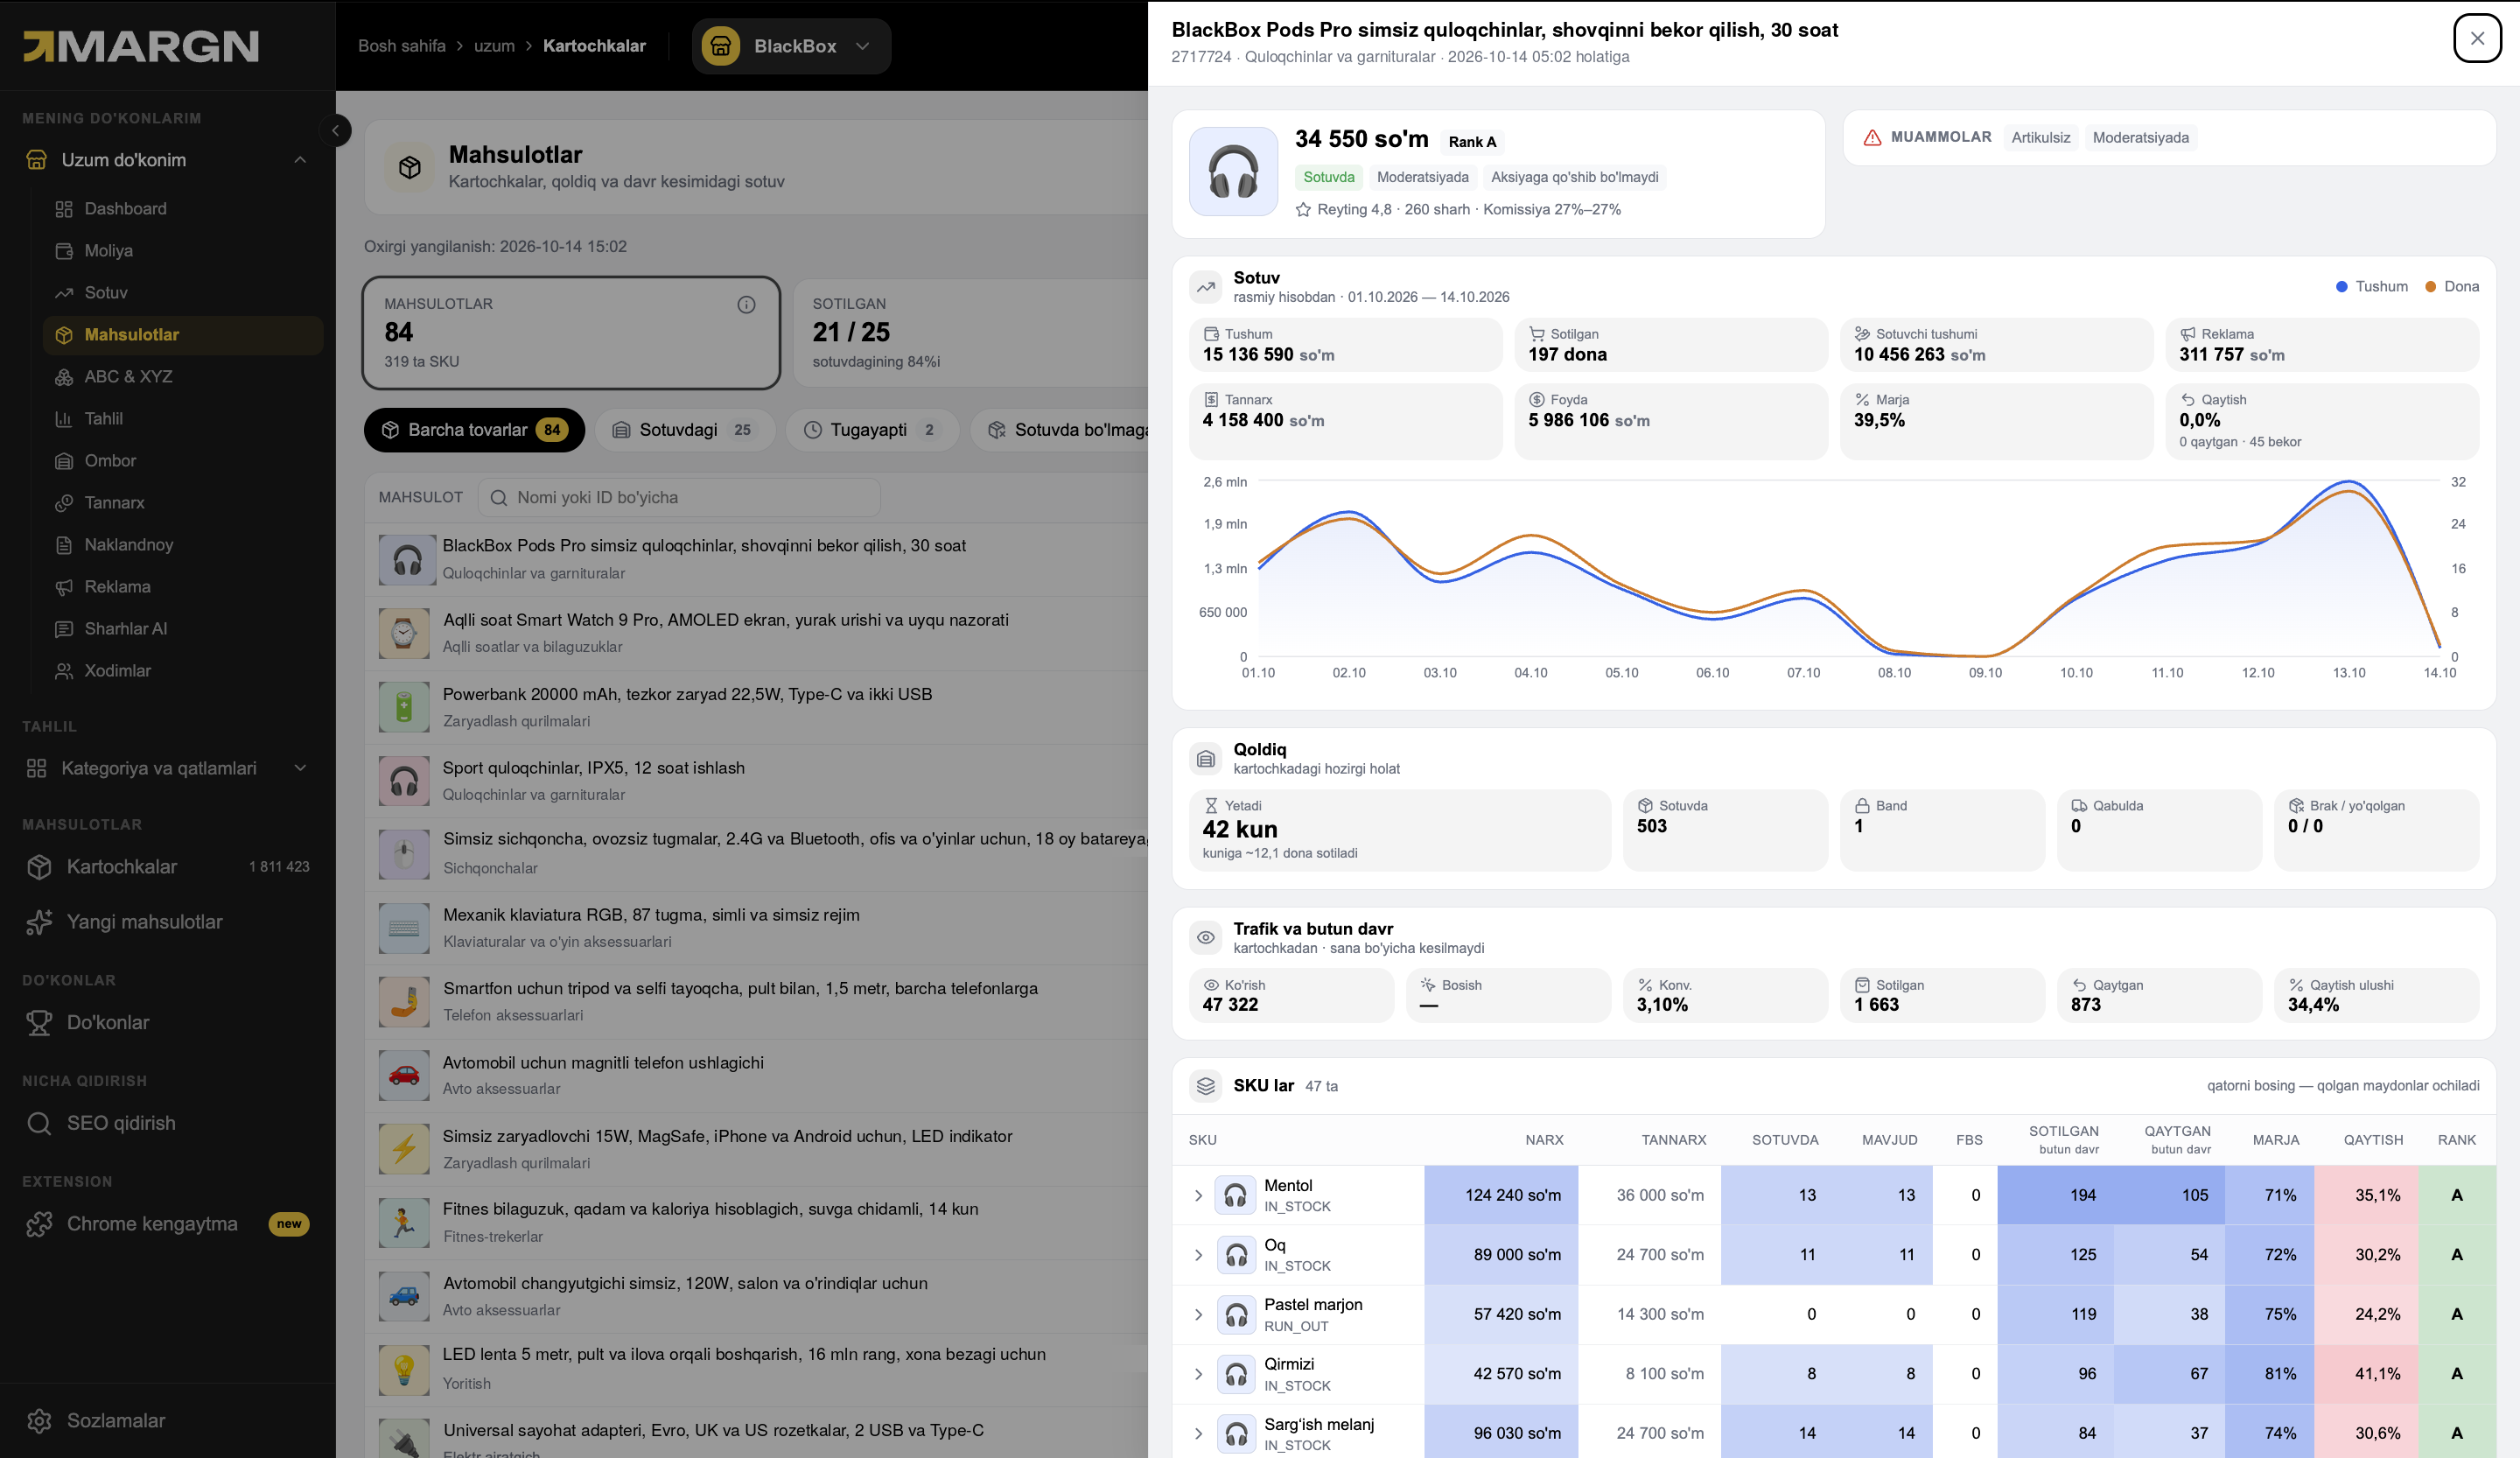Click the Bosh sahifa breadcrumb link

402,46
